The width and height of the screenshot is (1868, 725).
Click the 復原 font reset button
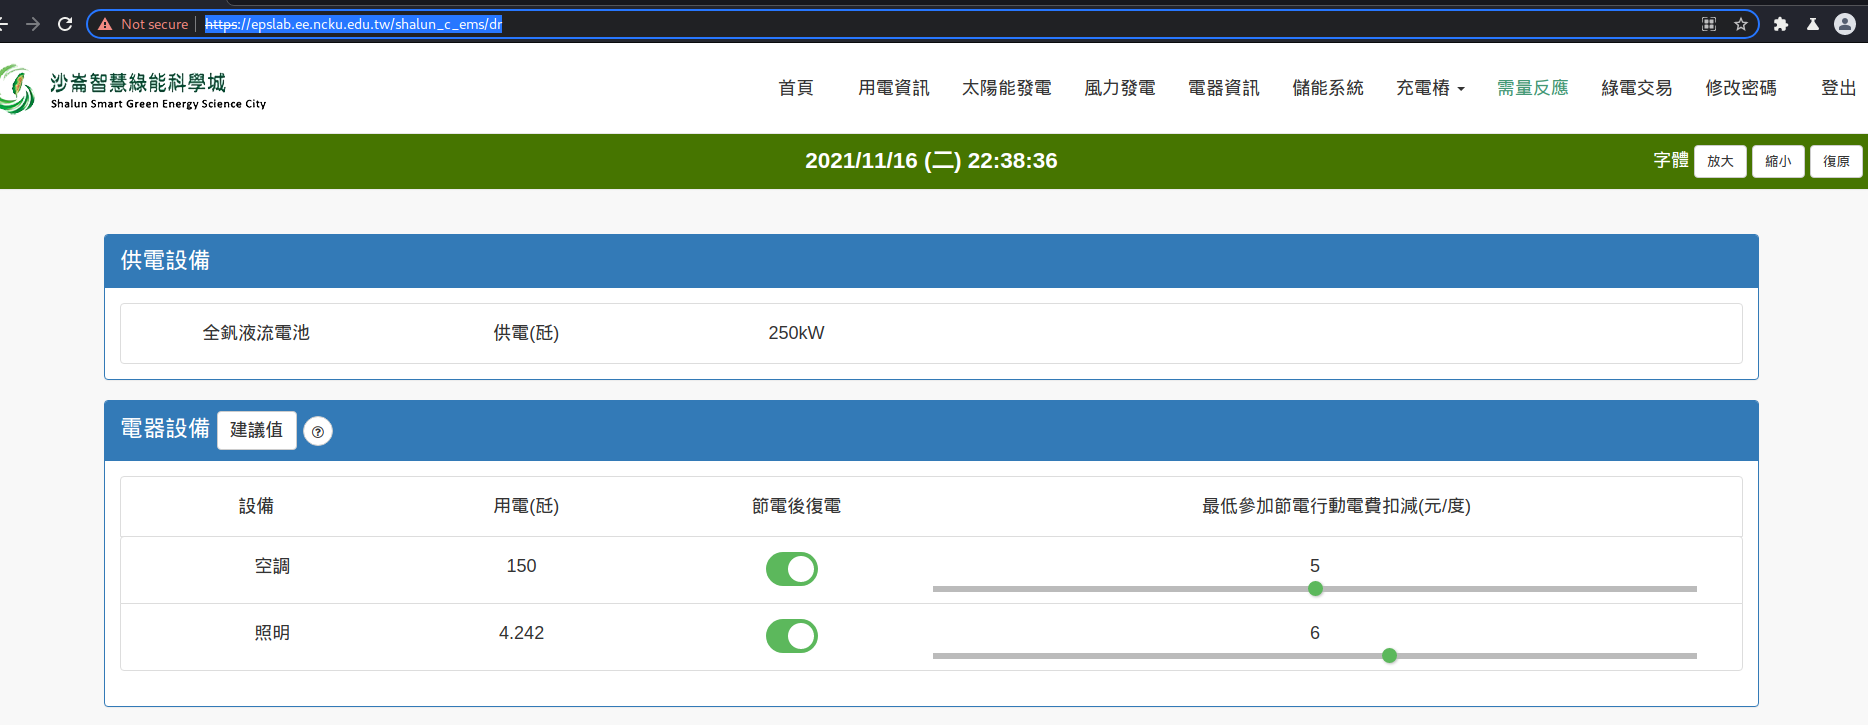click(x=1836, y=161)
